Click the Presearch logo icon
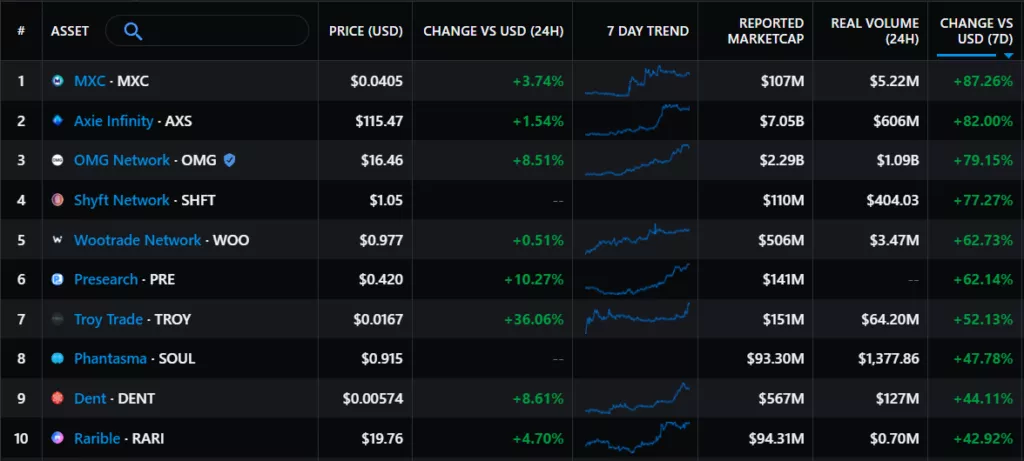Screen dimensions: 1024x461 pos(58,279)
